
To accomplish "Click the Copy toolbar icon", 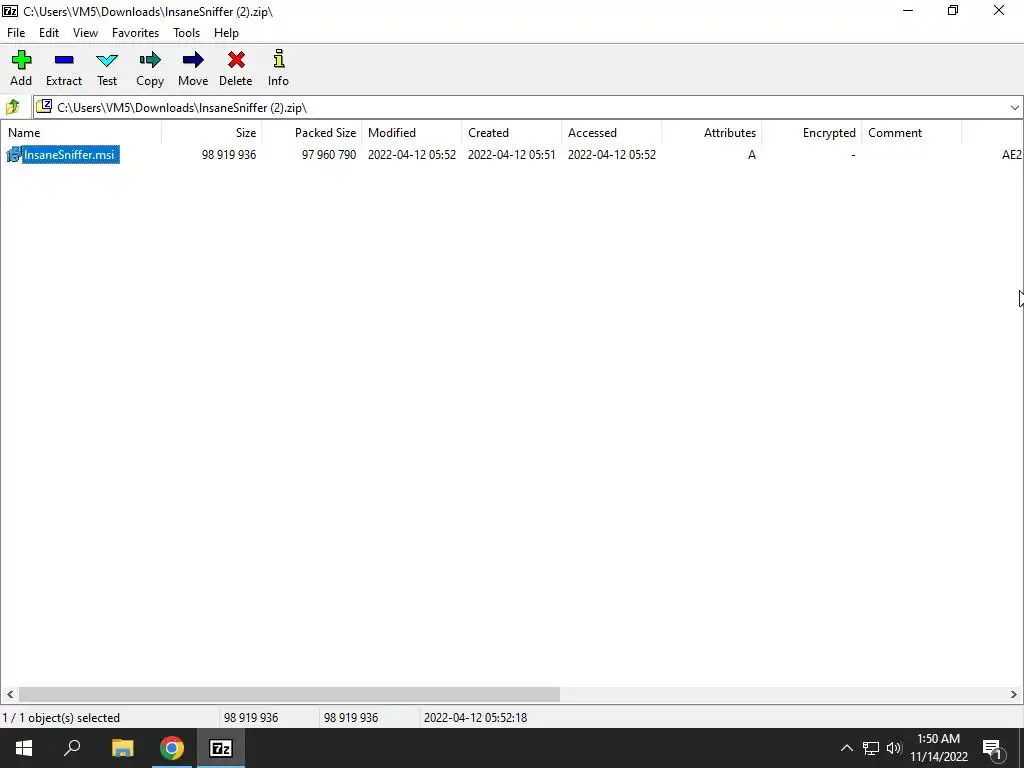I will tap(150, 60).
